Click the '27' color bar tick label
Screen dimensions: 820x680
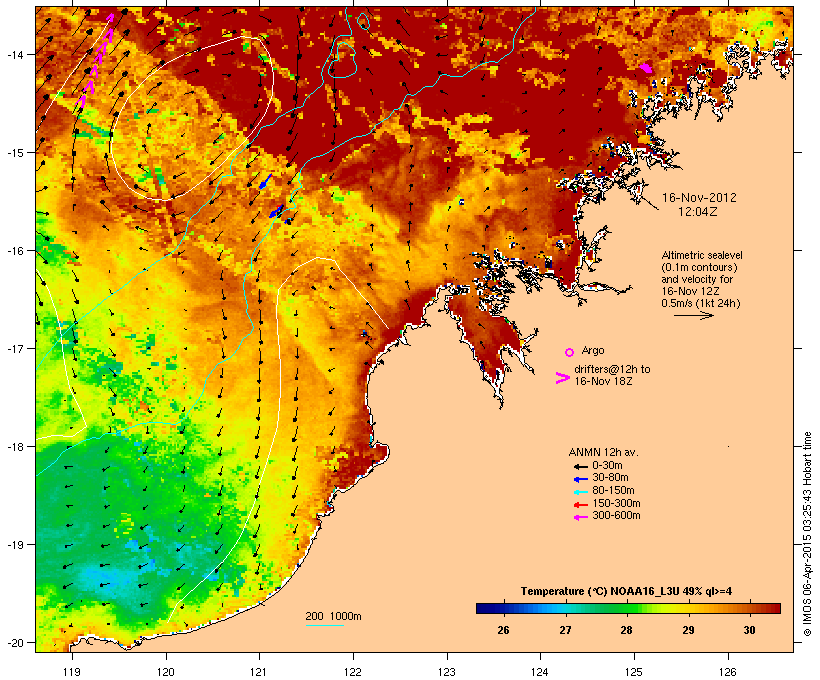tap(565, 630)
